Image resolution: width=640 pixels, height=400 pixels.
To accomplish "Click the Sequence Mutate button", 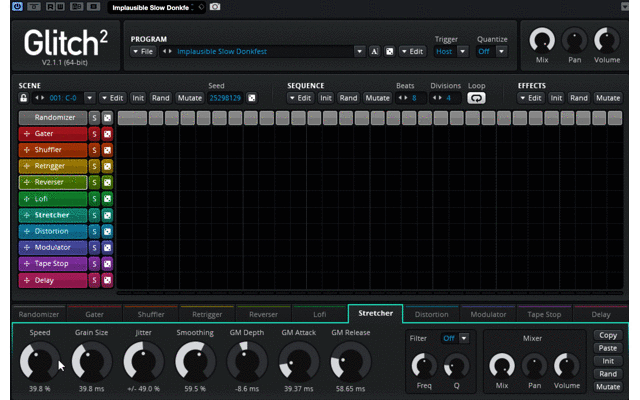I will (x=377, y=98).
